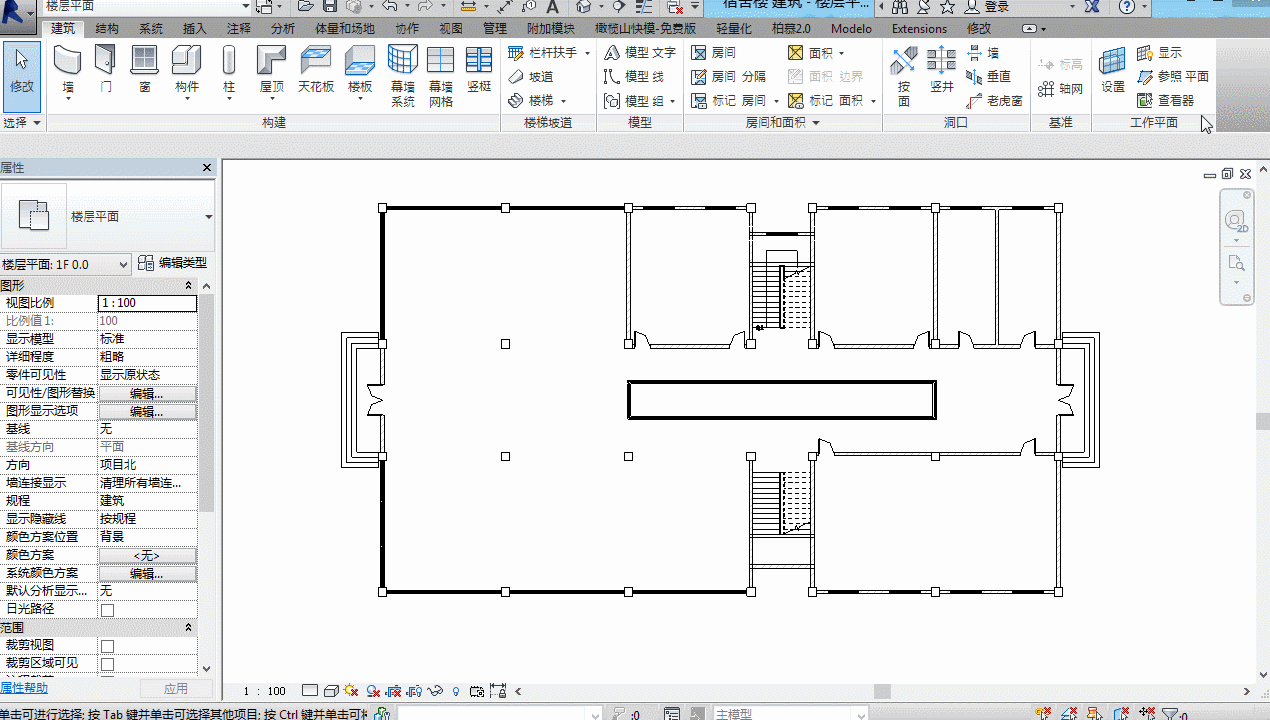Pick the 天花板 (Ceiling) tool
Viewport: 1270px width, 720px height.
coord(316,72)
